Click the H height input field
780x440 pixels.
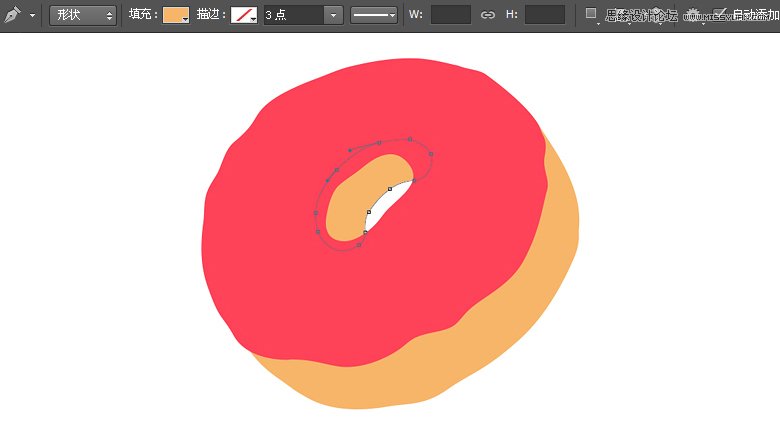pyautogui.click(x=544, y=15)
